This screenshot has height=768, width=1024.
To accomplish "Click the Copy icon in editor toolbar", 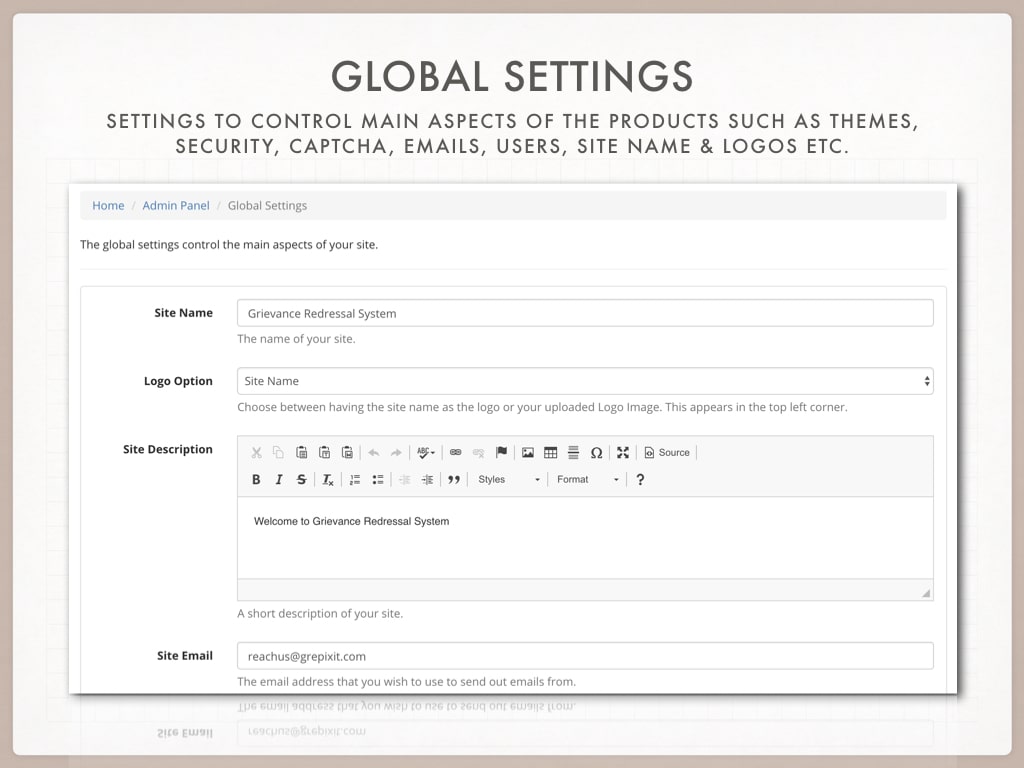I will [x=278, y=453].
